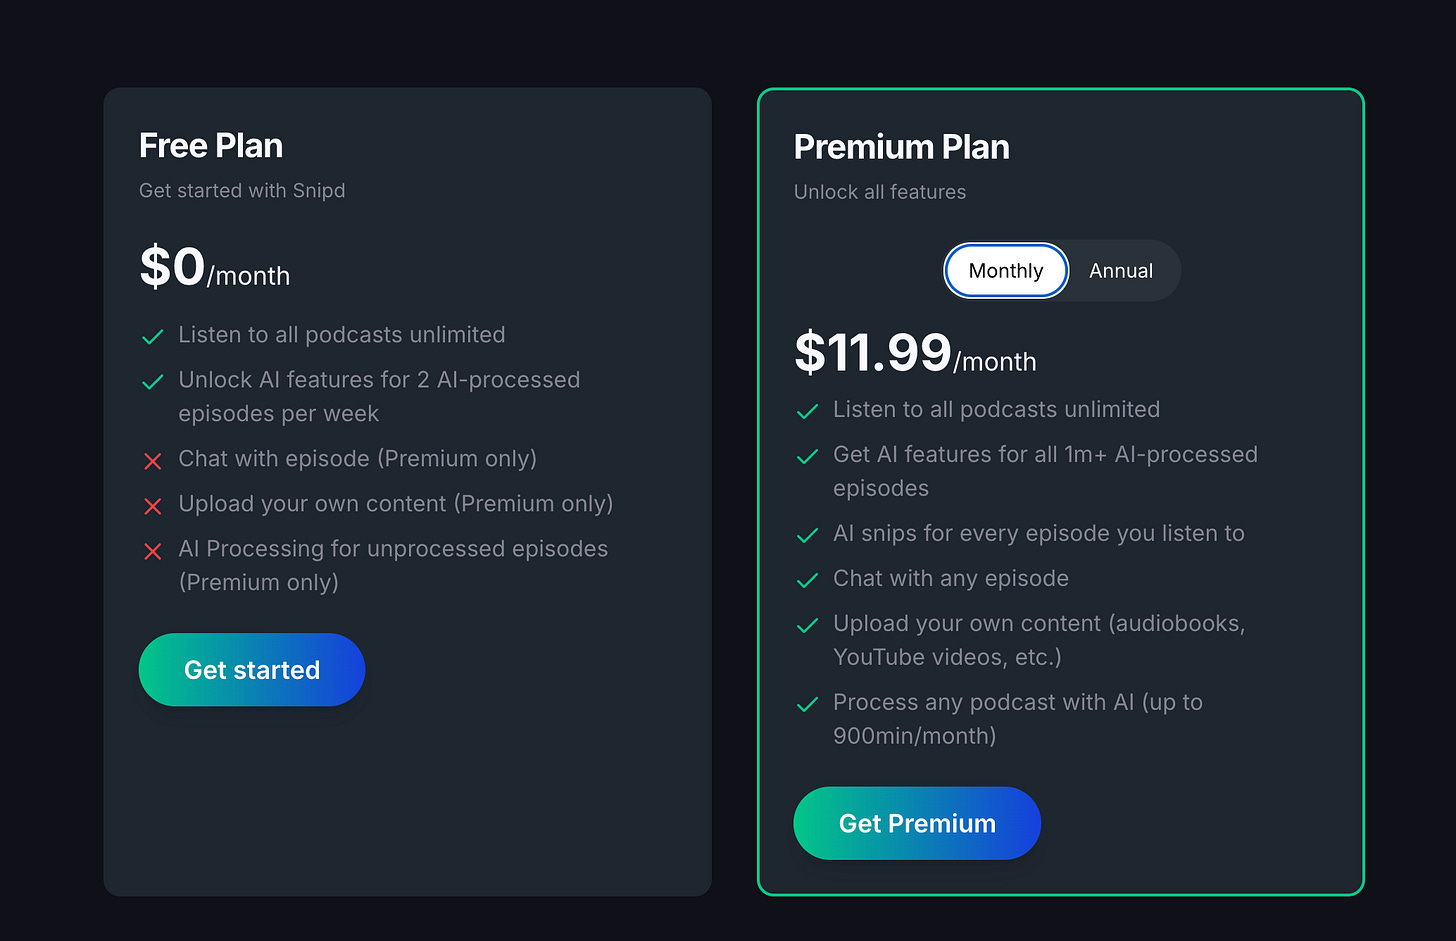The height and width of the screenshot is (941, 1456).
Task: Click checkmark next to Get AI features for all 1m+ episodes
Action: [x=807, y=456]
